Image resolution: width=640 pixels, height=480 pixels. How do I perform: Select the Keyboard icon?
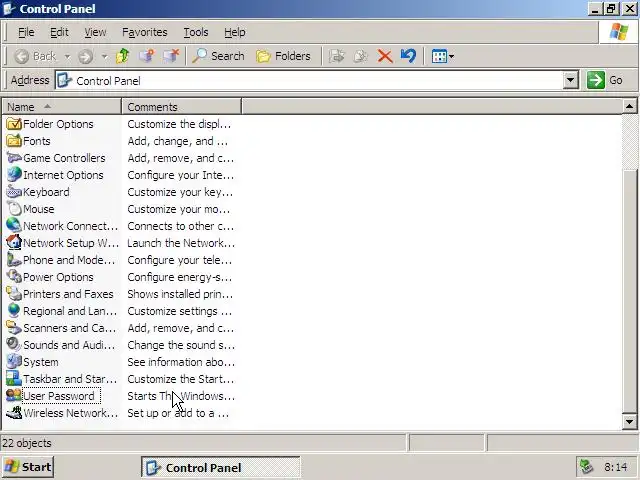[x=14, y=192]
